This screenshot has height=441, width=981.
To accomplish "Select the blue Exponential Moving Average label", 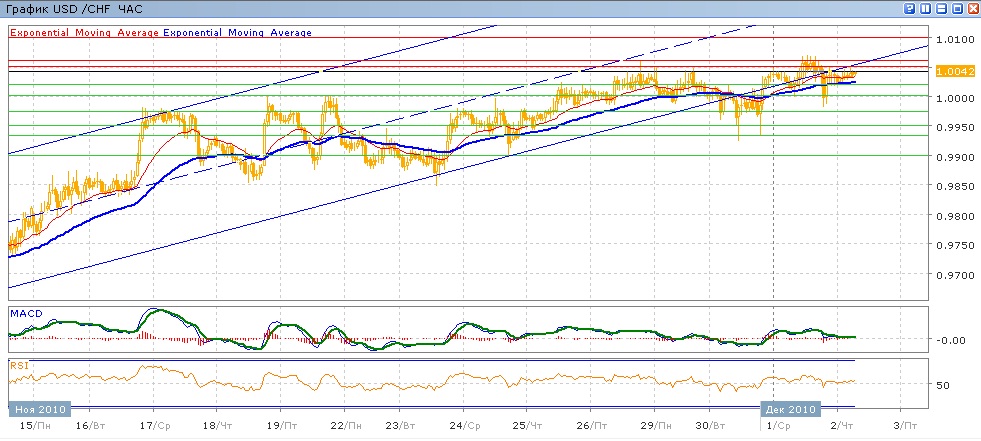I will coord(236,33).
